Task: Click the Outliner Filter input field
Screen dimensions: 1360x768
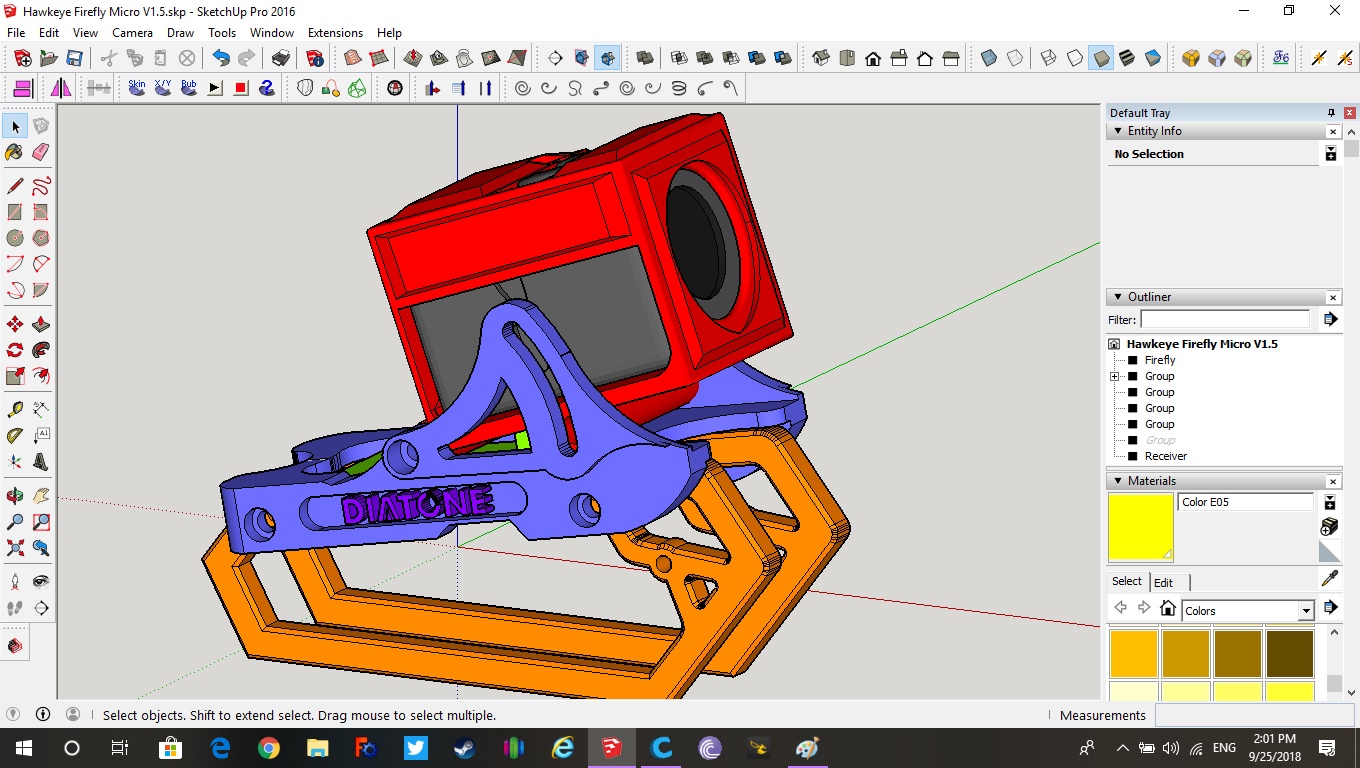Action: pyautogui.click(x=1225, y=319)
